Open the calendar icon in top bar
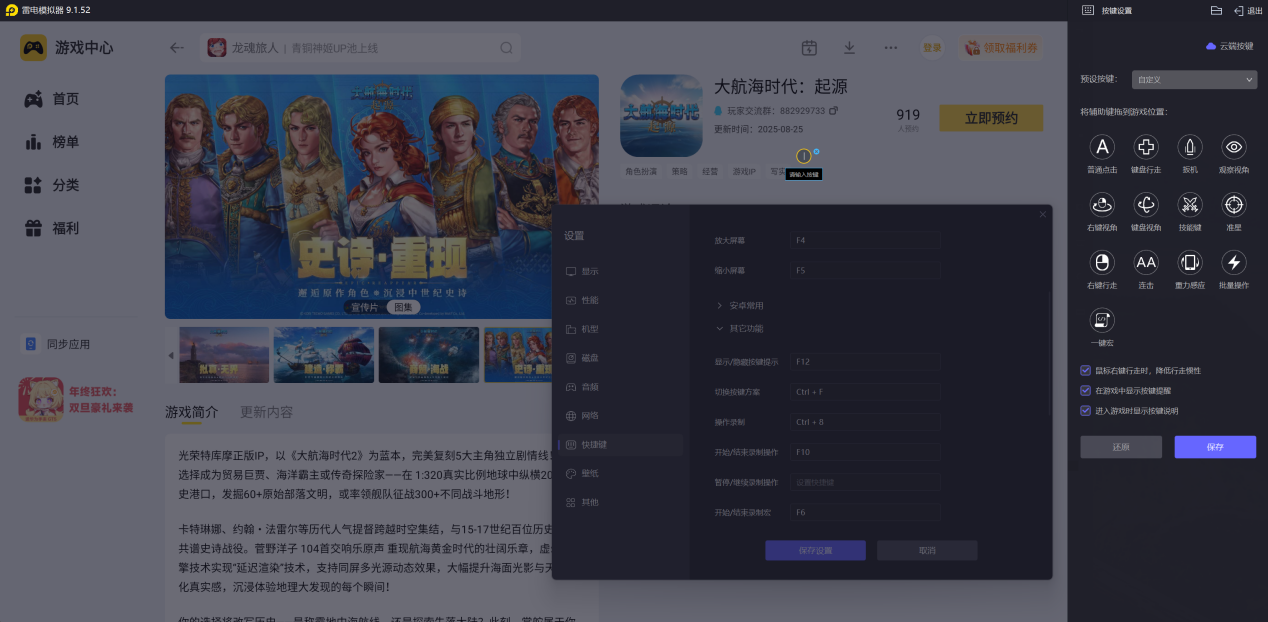Image resolution: width=1268 pixels, height=622 pixels. (x=809, y=47)
